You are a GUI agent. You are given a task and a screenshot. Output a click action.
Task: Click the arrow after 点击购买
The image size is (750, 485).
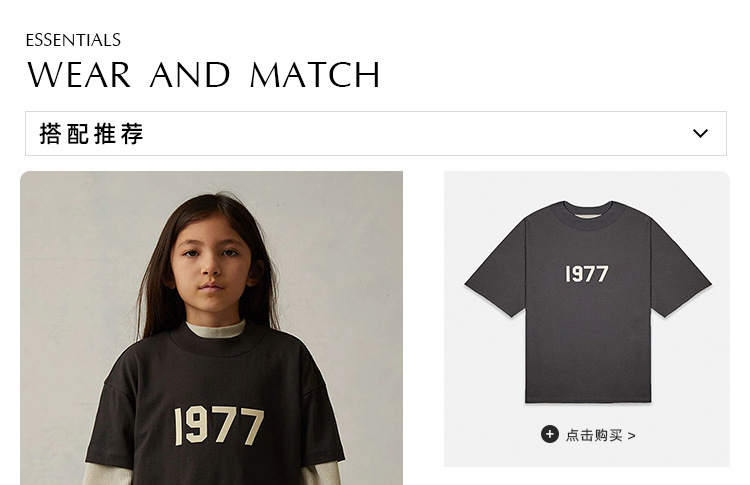pyautogui.click(x=632, y=435)
